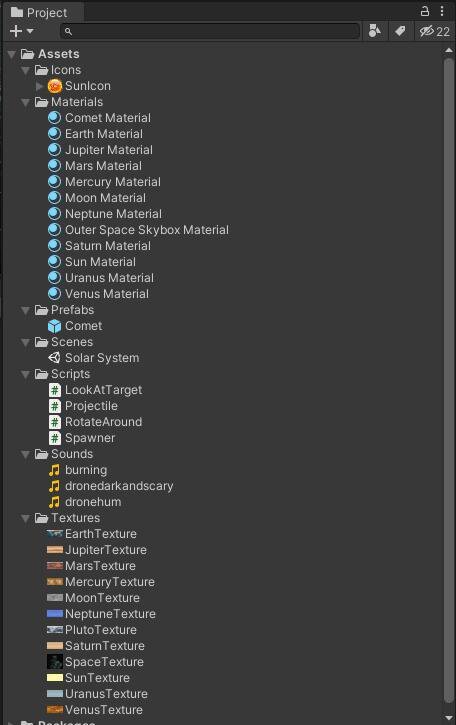Select the burning audio clip icon
The width and height of the screenshot is (456, 725).
coord(55,470)
